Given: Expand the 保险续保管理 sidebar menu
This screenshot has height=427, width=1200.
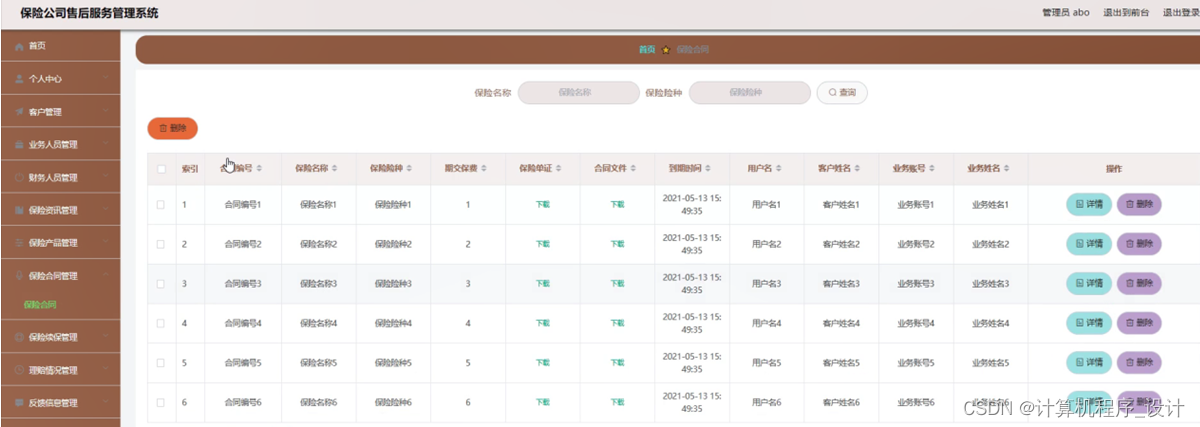Looking at the screenshot, I should pyautogui.click(x=60, y=337).
